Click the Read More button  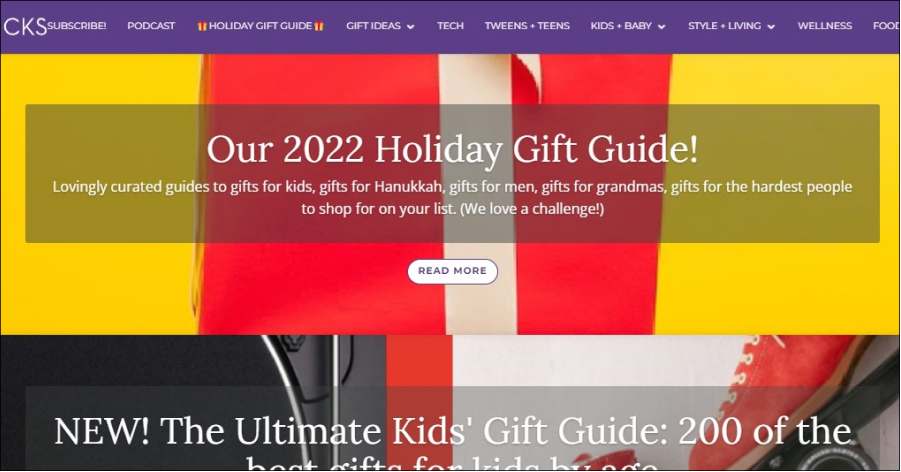click(x=452, y=271)
